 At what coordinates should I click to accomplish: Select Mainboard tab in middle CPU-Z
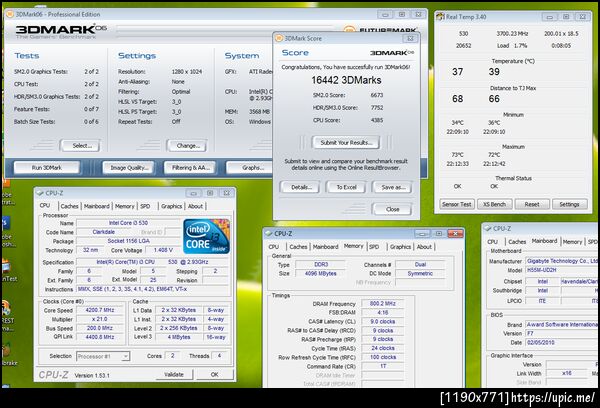[325, 247]
